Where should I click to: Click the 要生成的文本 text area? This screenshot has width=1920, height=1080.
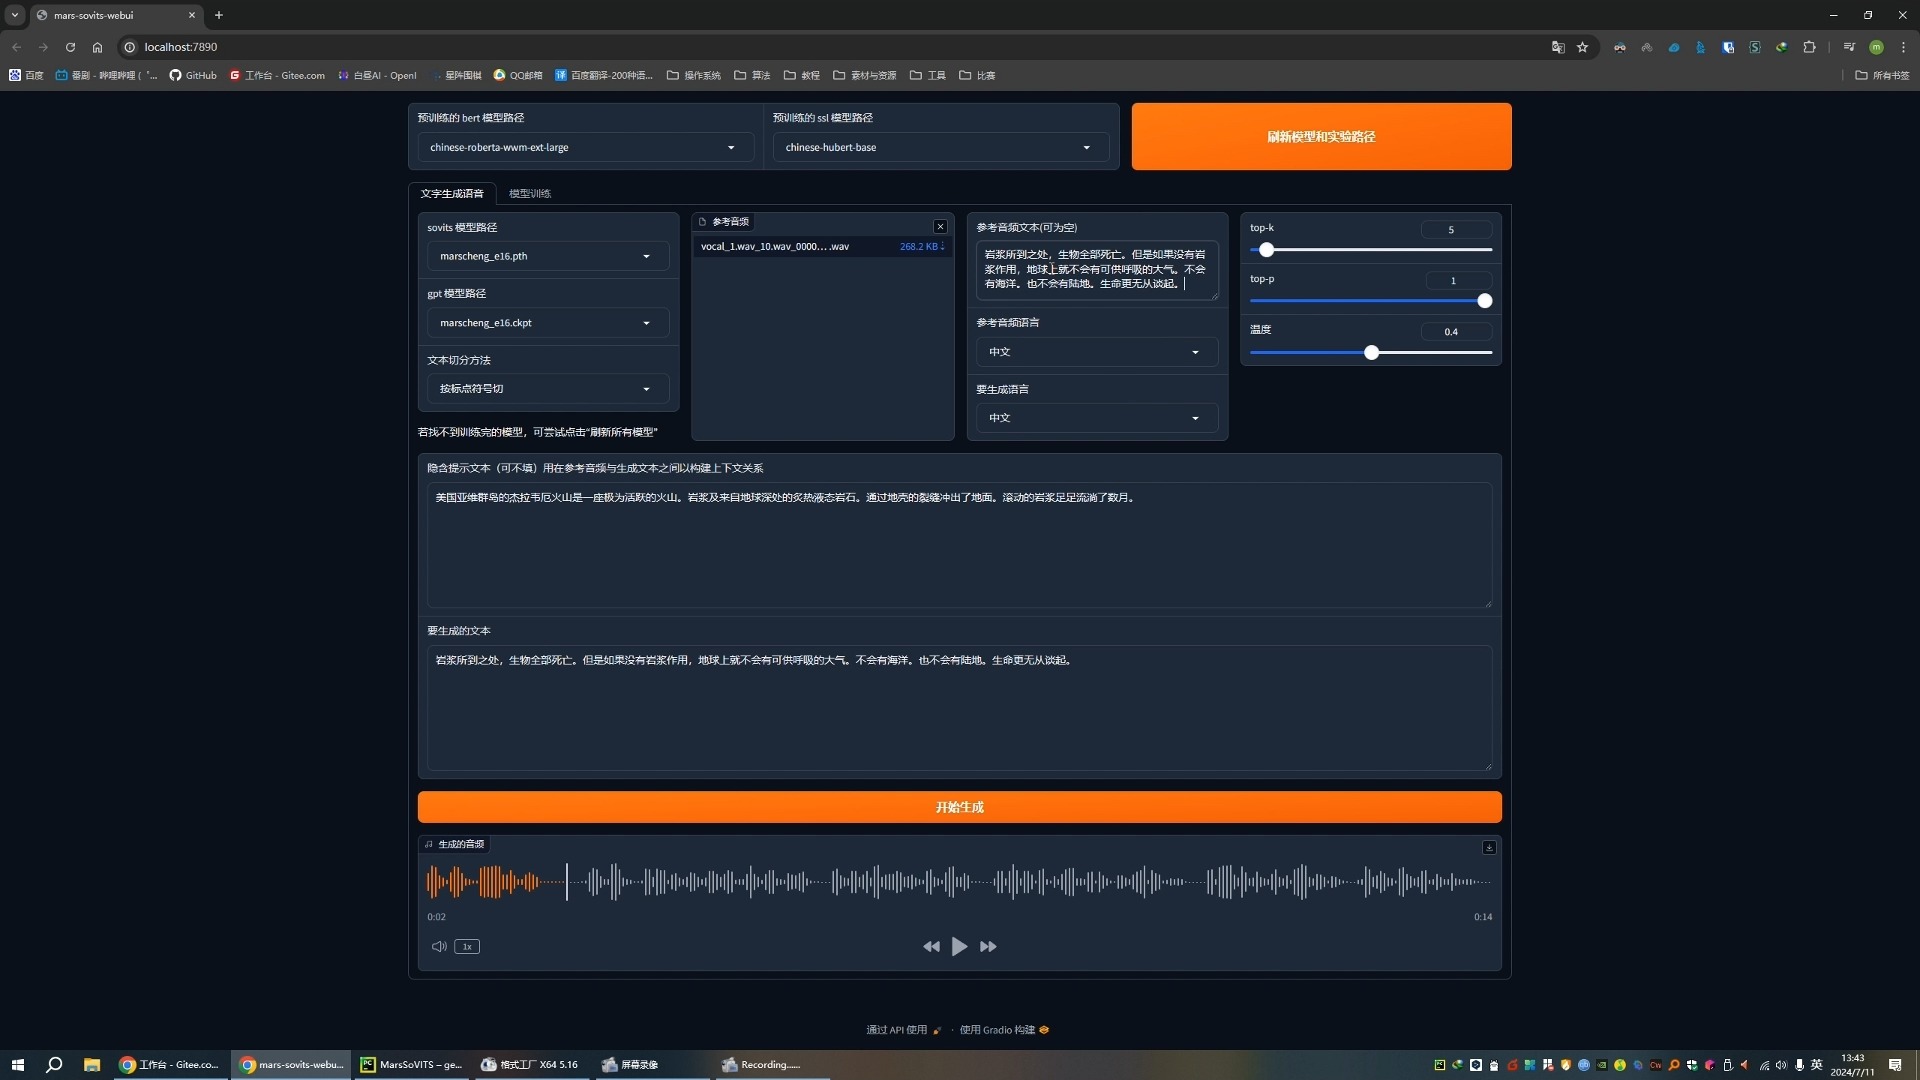point(959,707)
